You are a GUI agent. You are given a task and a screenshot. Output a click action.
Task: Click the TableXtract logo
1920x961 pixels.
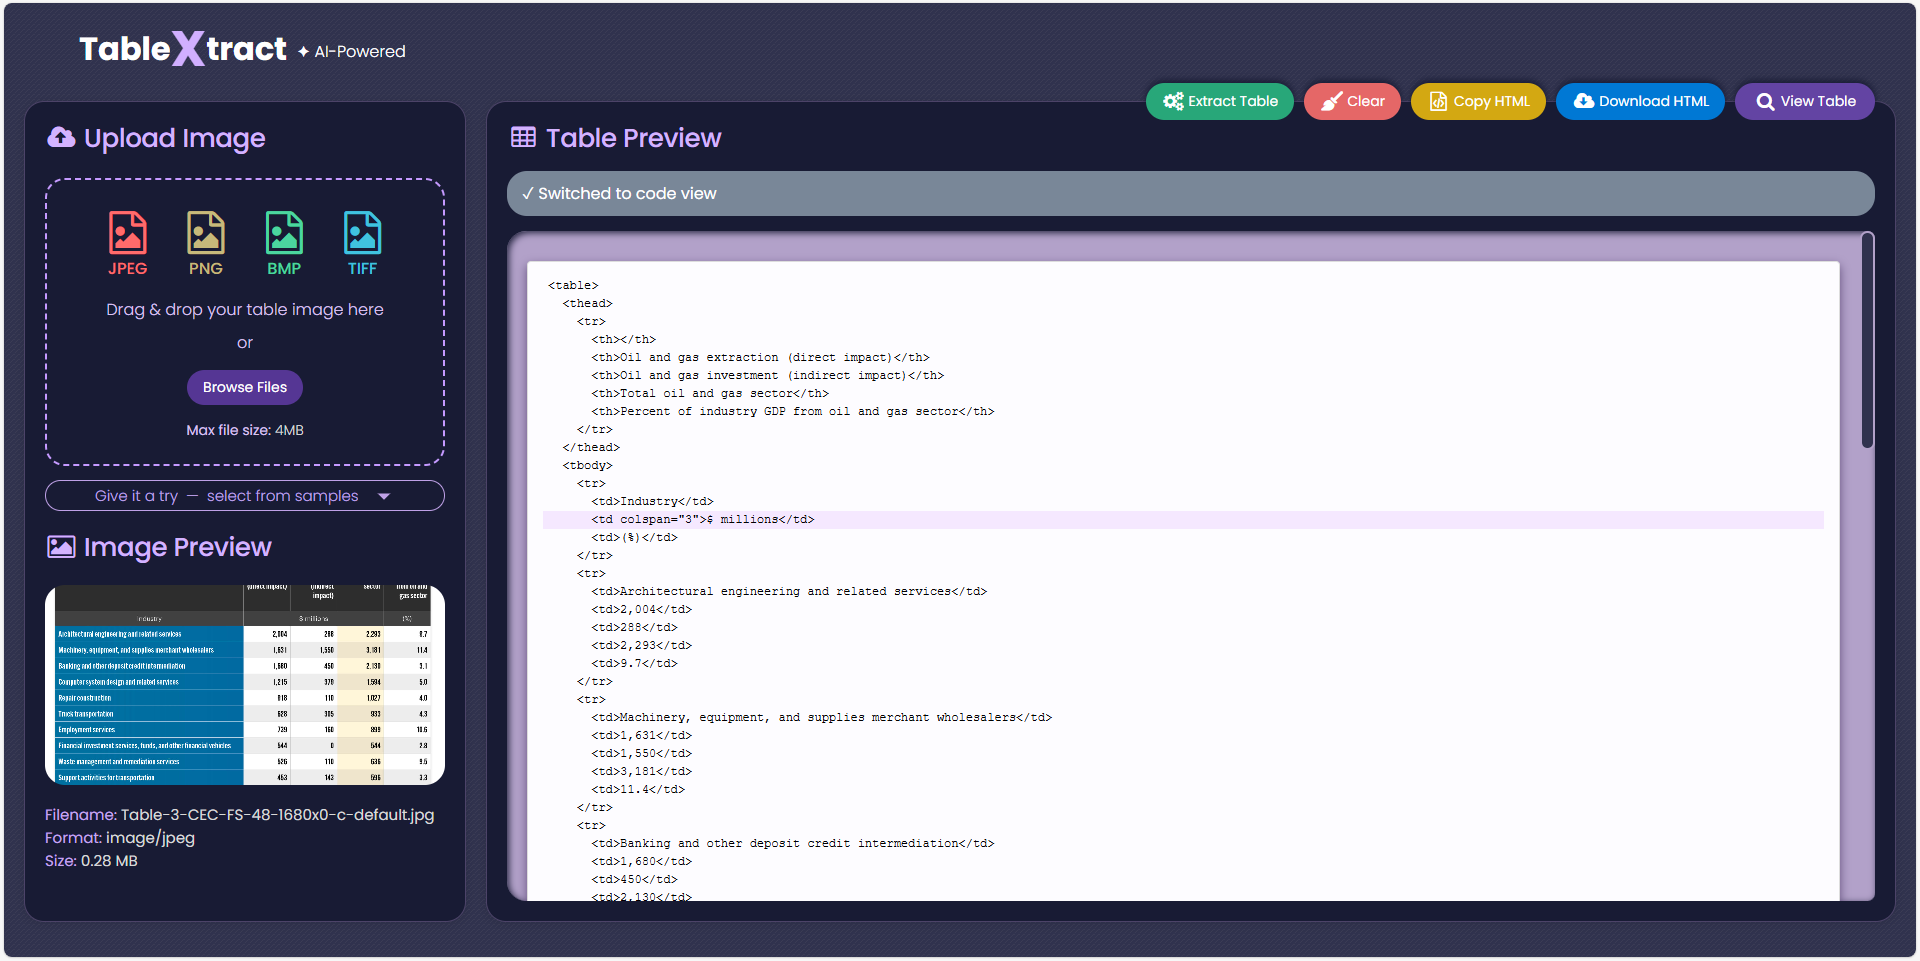[x=183, y=49]
